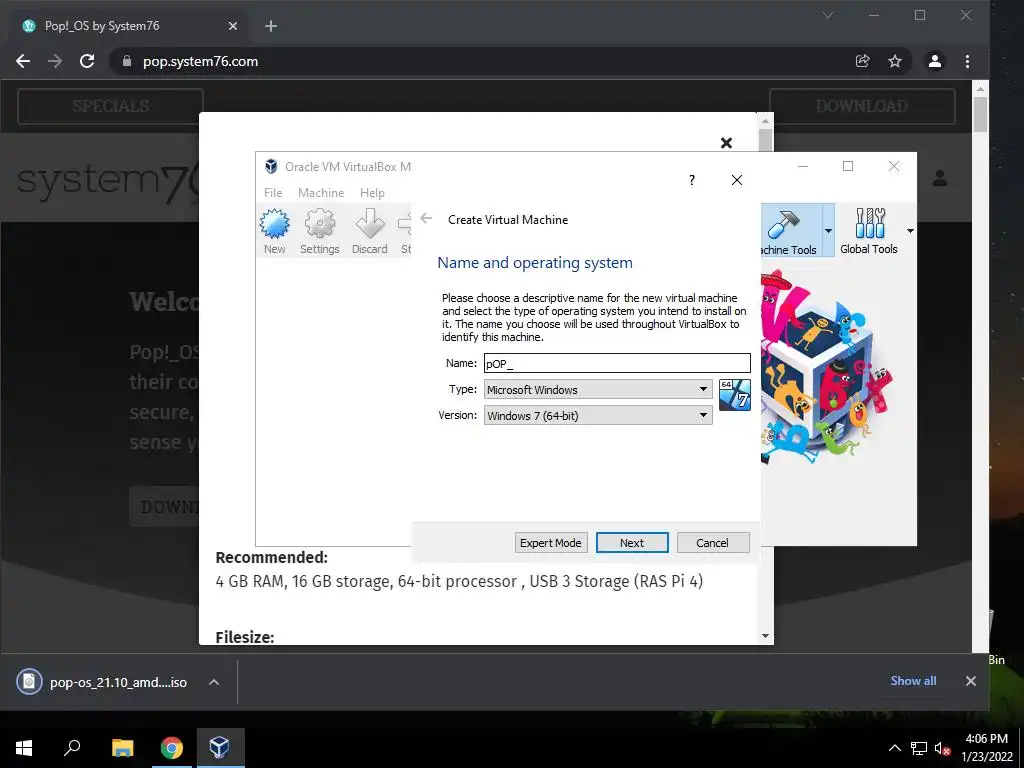1024x768 pixels.
Task: Click the Name field containing pOP_
Action: pyautogui.click(x=617, y=363)
